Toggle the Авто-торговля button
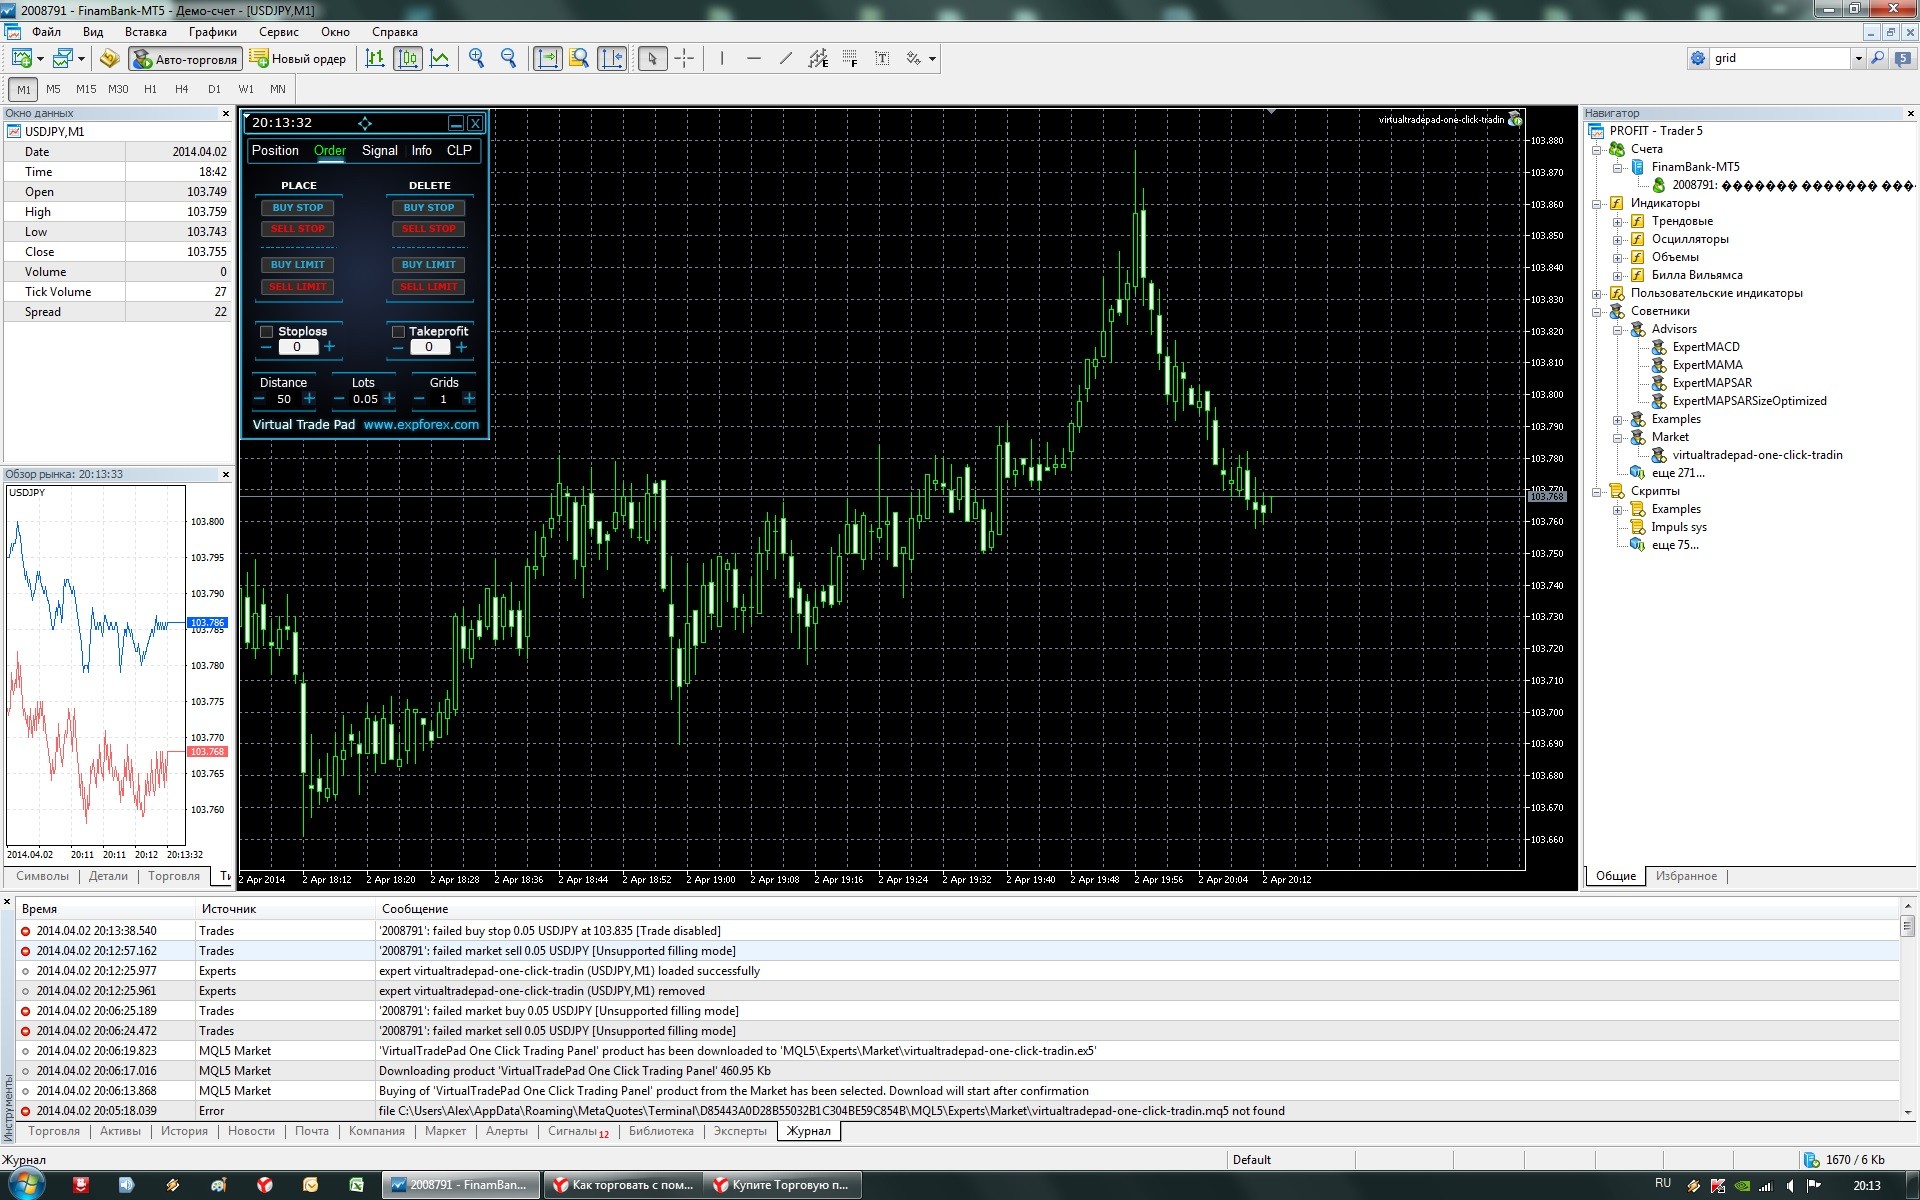Image resolution: width=1920 pixels, height=1200 pixels. click(186, 59)
